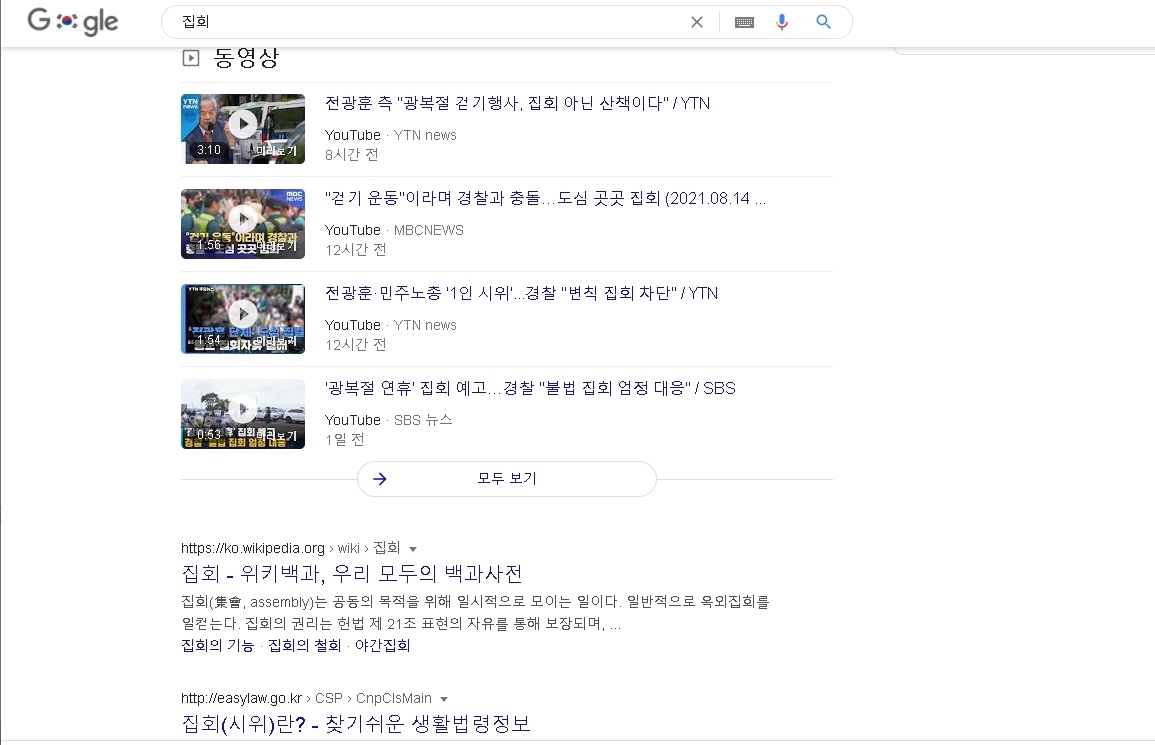The image size is (1155, 745).
Task: Click the 8시간 전 timestamp
Action: [351, 155]
